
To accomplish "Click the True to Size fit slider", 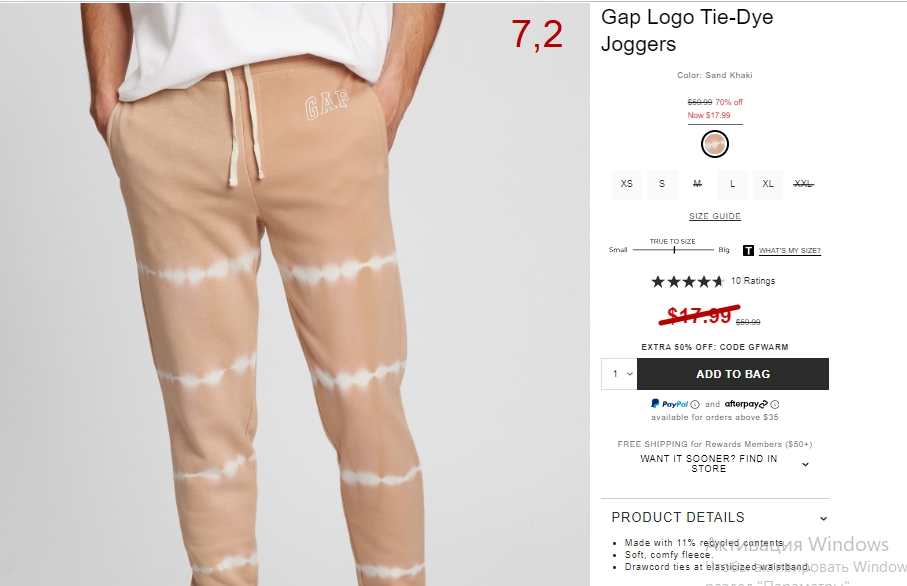I will (x=673, y=250).
